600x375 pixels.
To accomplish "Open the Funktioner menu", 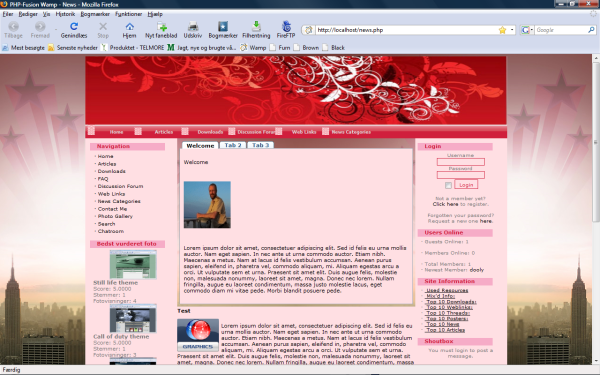I will click(x=129, y=14).
